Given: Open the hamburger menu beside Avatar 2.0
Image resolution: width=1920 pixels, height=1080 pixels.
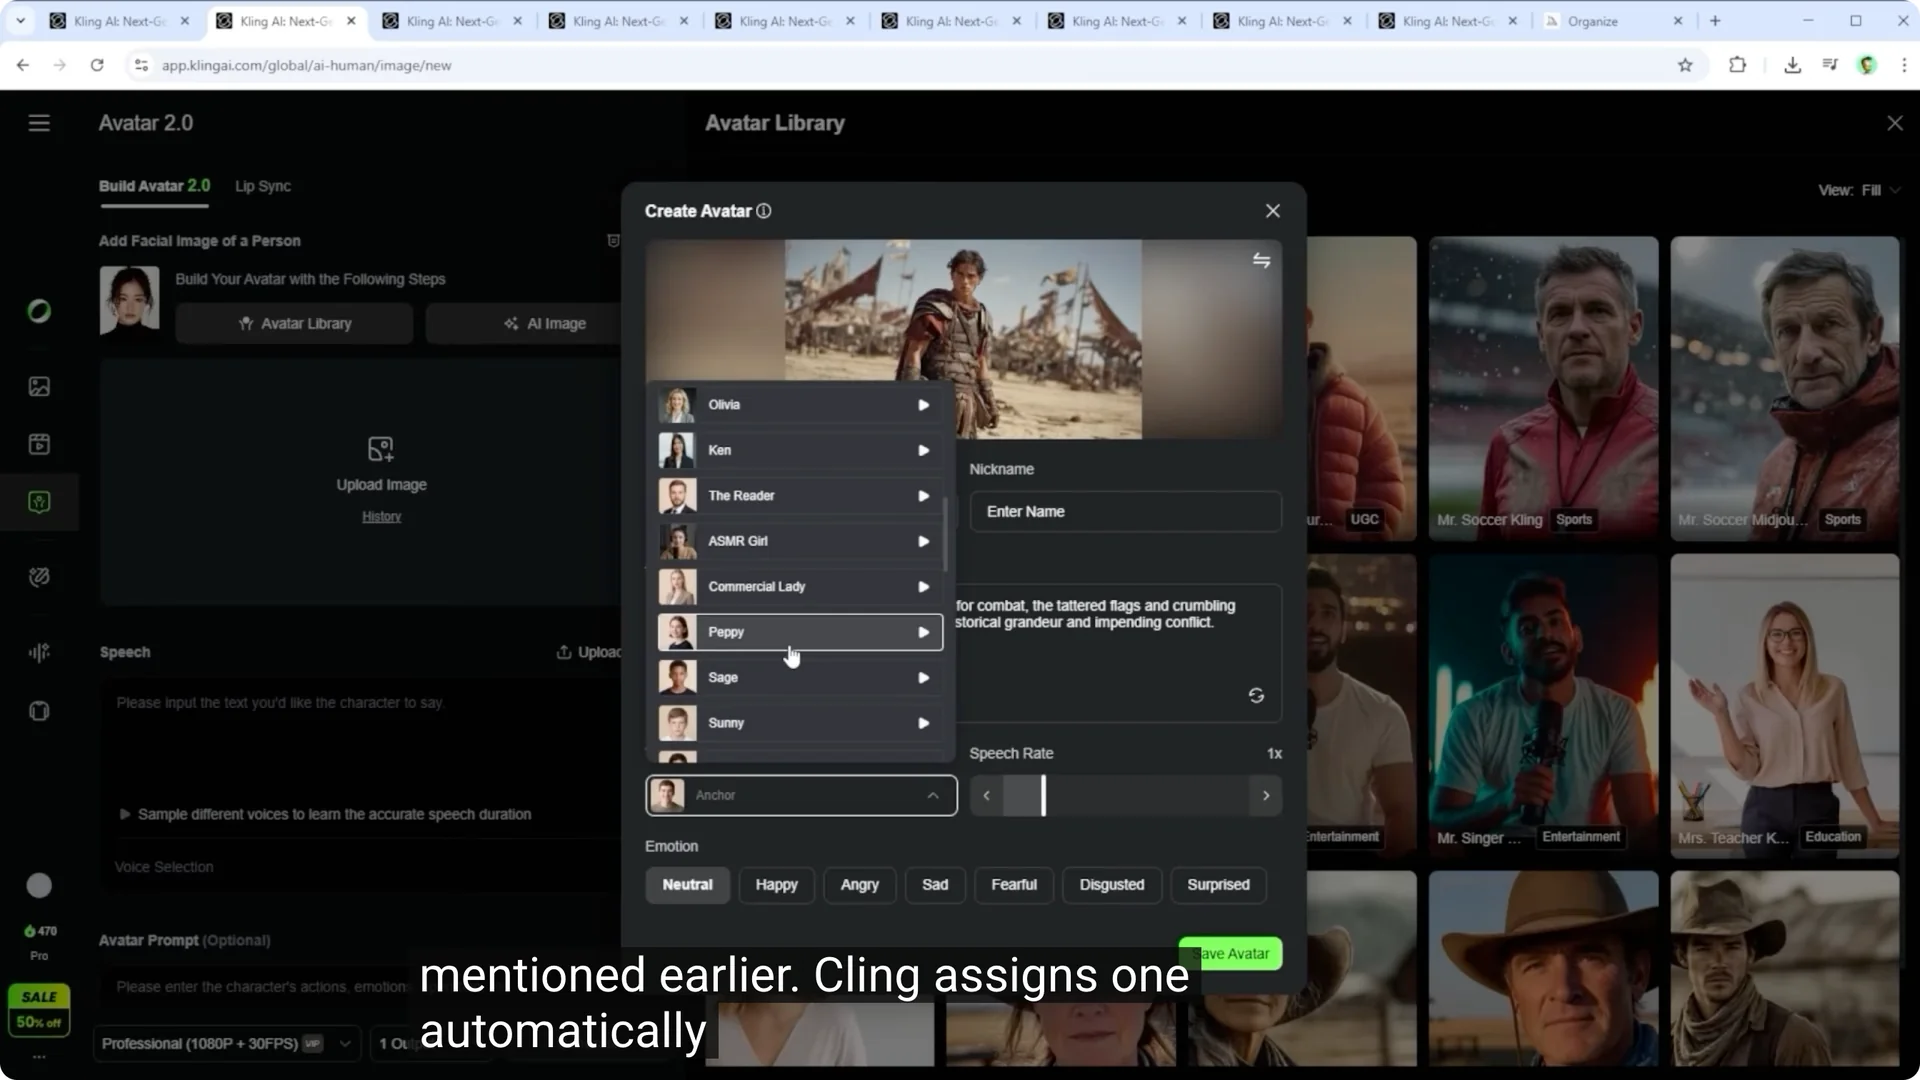Looking at the screenshot, I should click(39, 123).
